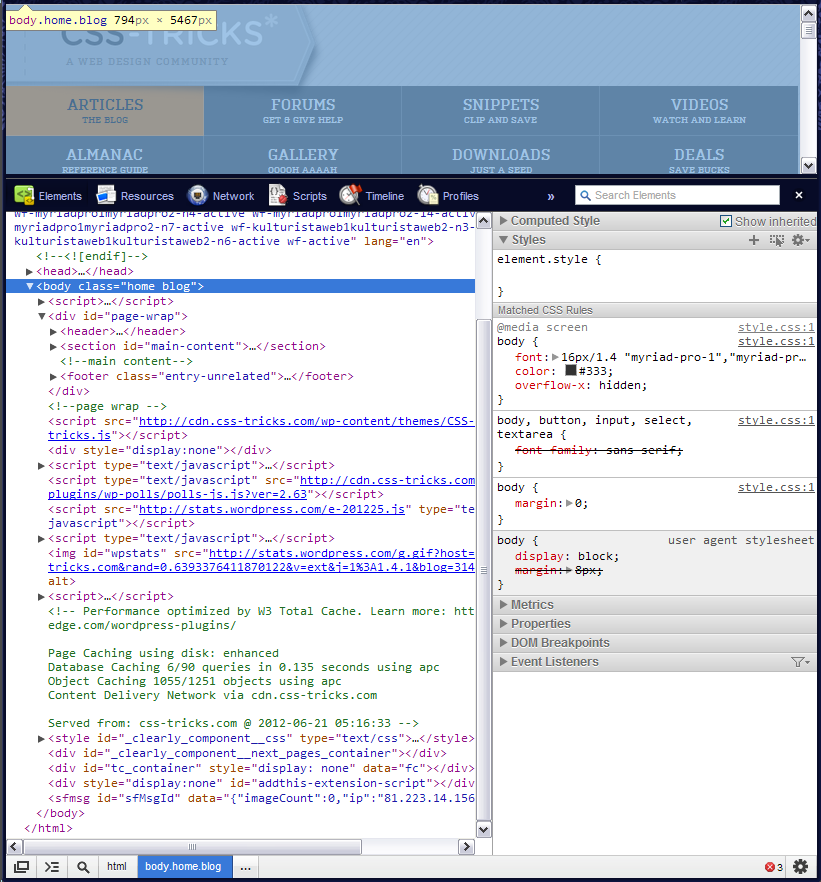Open style.css:1 link beside @media screen
Screen dimensions: 821x882
(x=776, y=327)
